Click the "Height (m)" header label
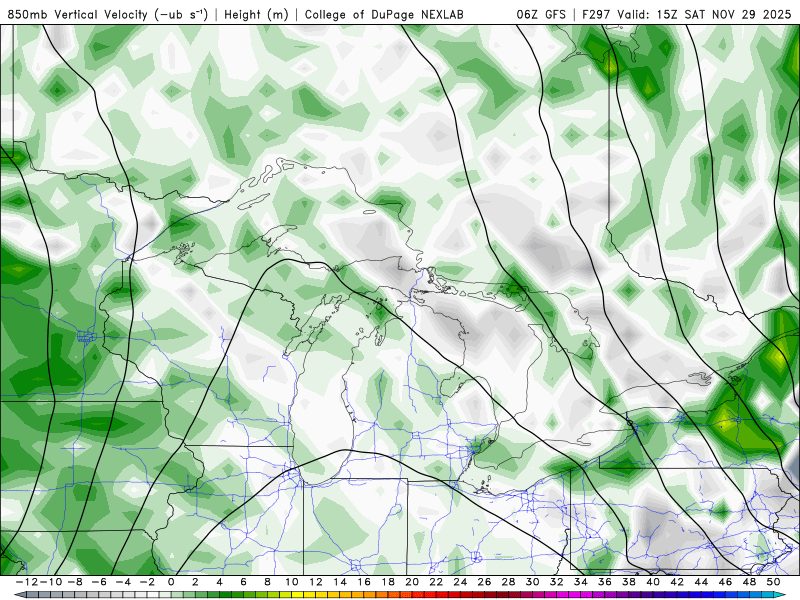800x600 pixels. coord(256,14)
